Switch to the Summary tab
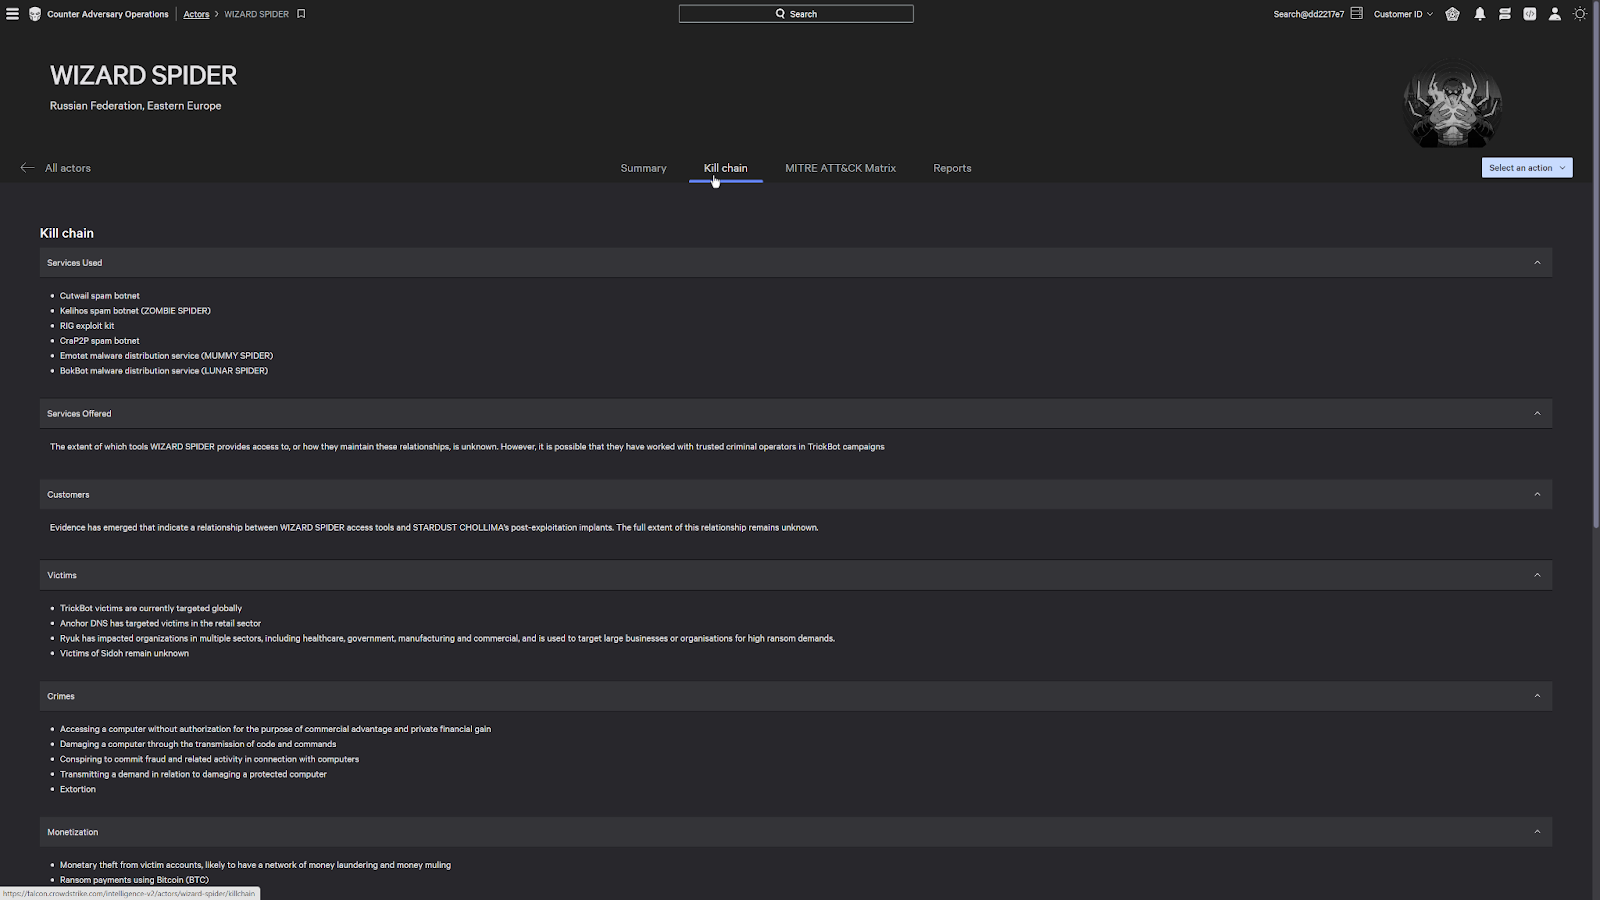Screen dimensions: 1600x900 click(x=643, y=168)
